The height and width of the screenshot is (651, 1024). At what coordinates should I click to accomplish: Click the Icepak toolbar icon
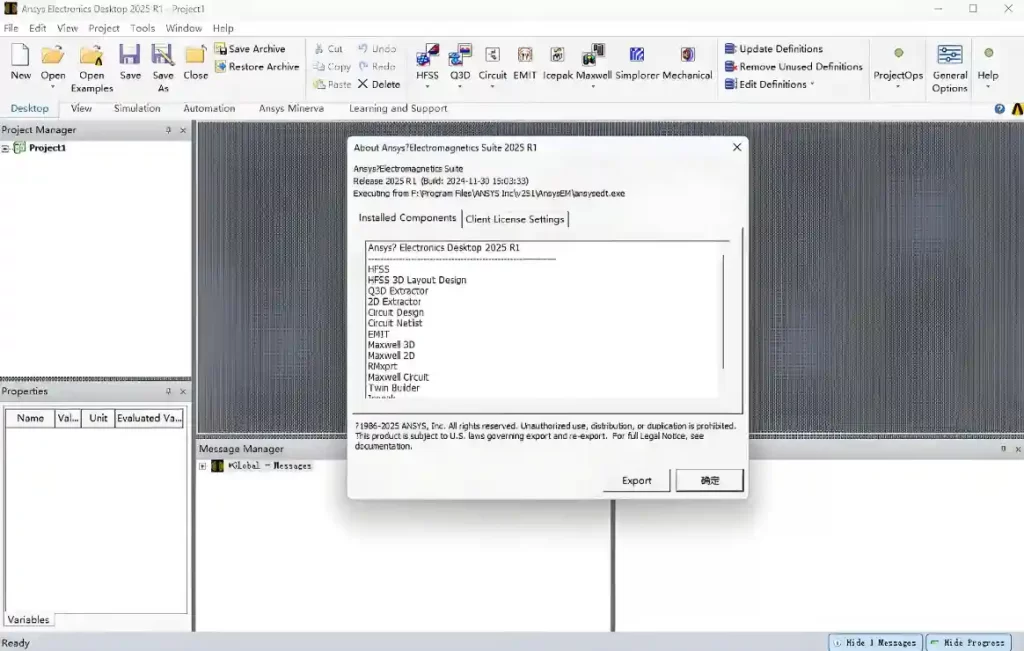(x=557, y=56)
